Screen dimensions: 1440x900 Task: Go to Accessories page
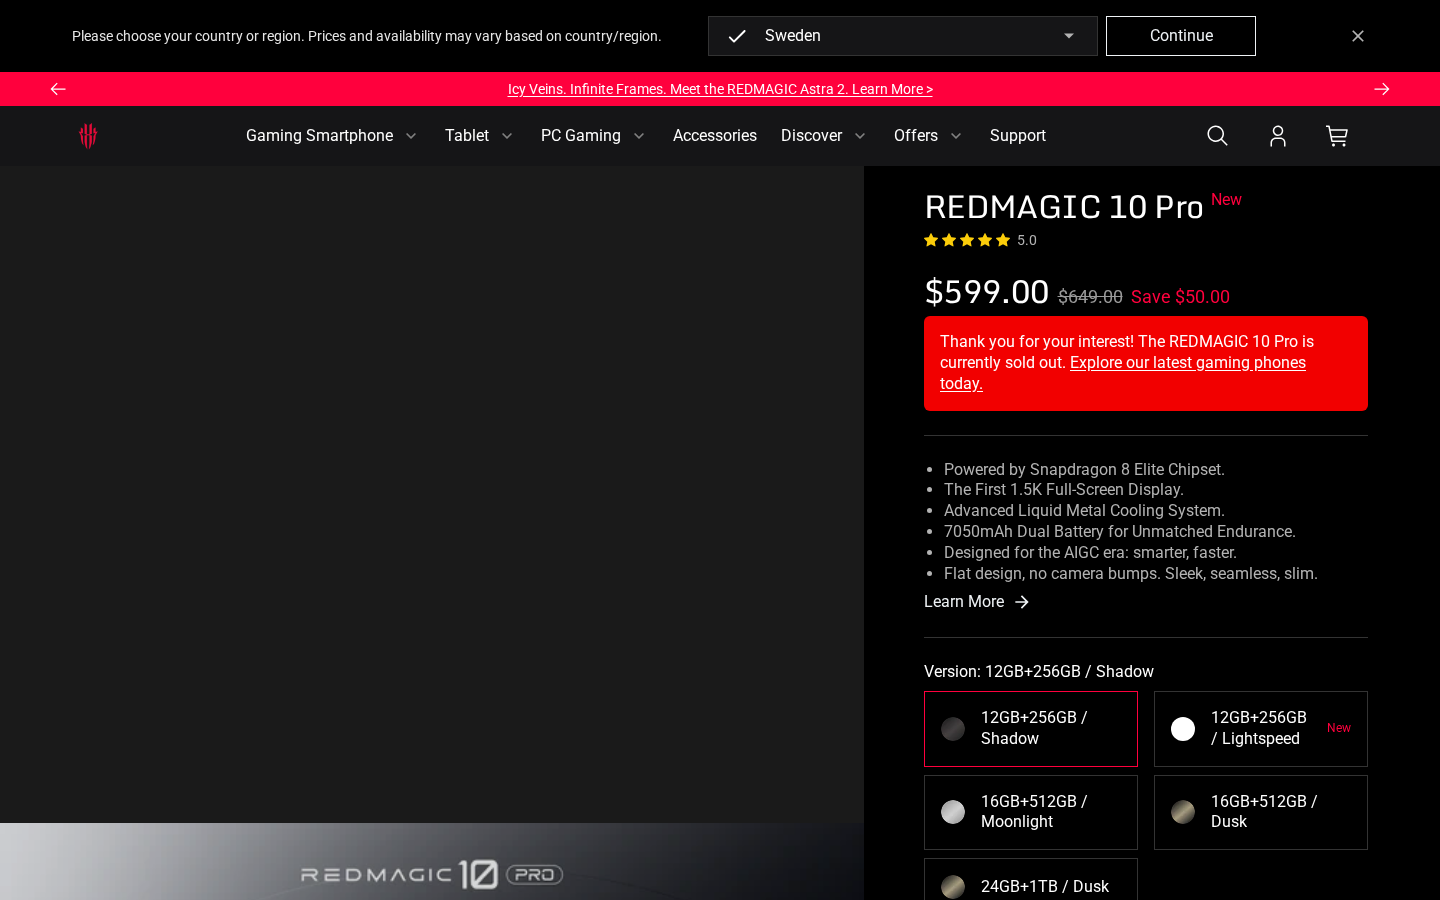click(x=715, y=136)
